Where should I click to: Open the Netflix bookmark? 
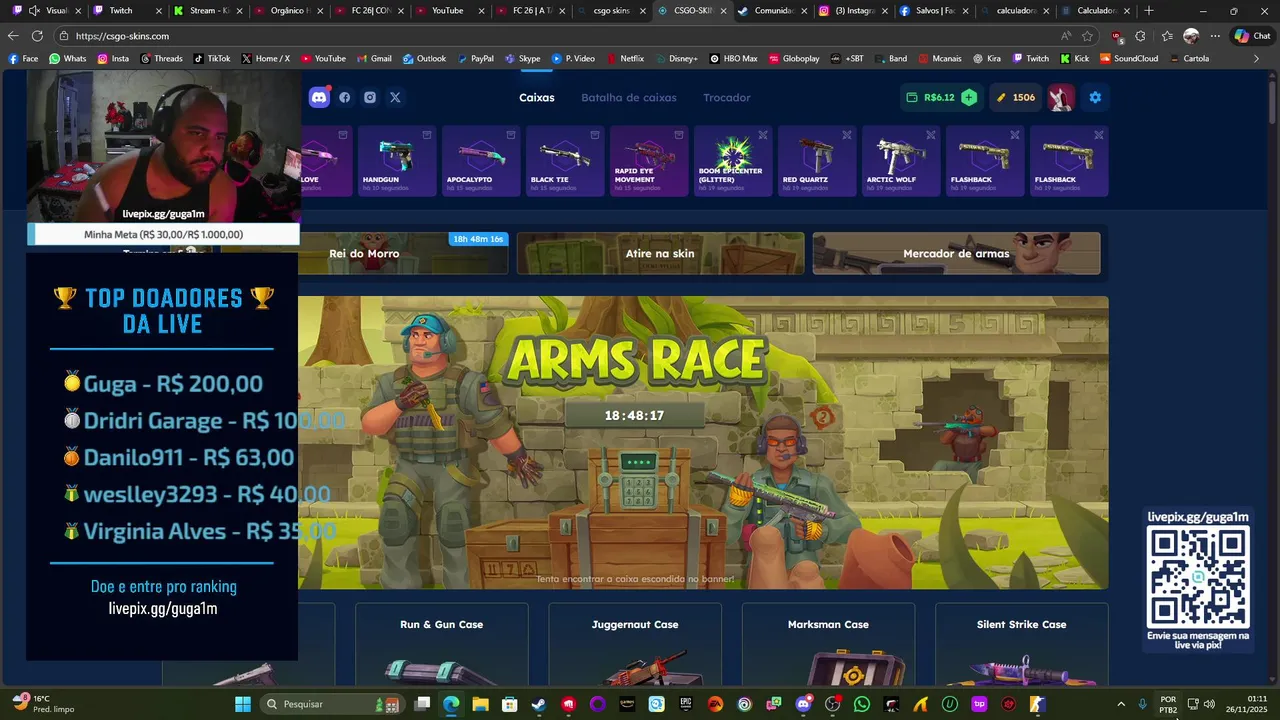click(624, 59)
